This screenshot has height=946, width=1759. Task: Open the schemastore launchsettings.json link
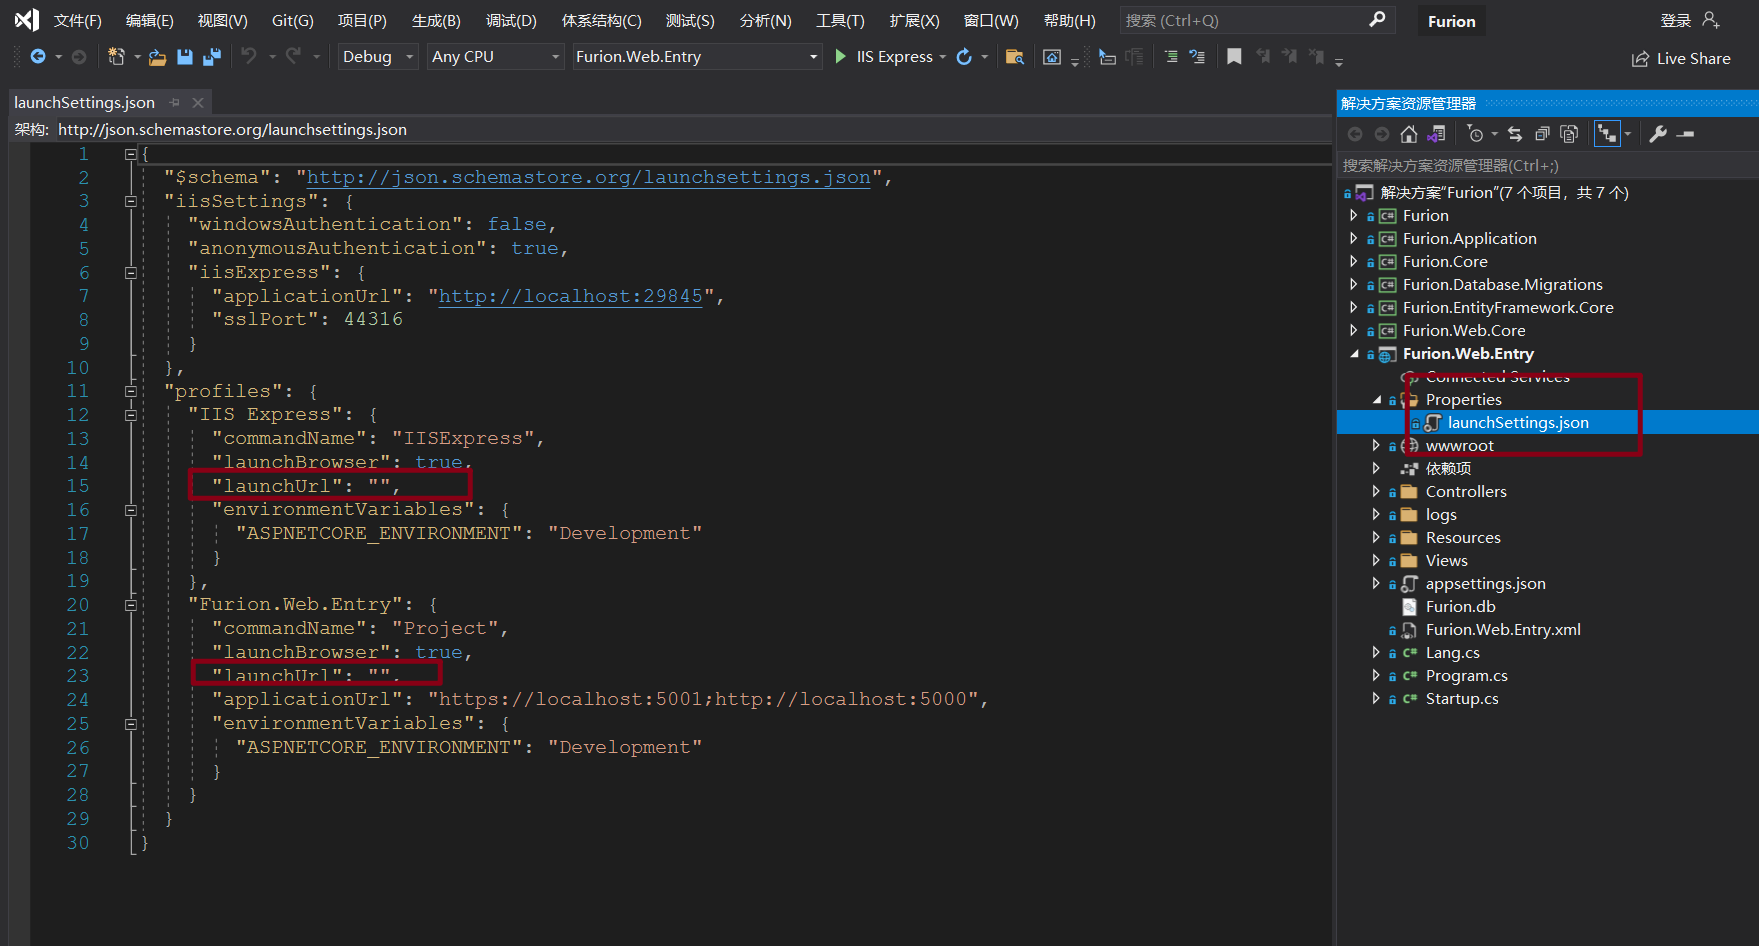588,177
